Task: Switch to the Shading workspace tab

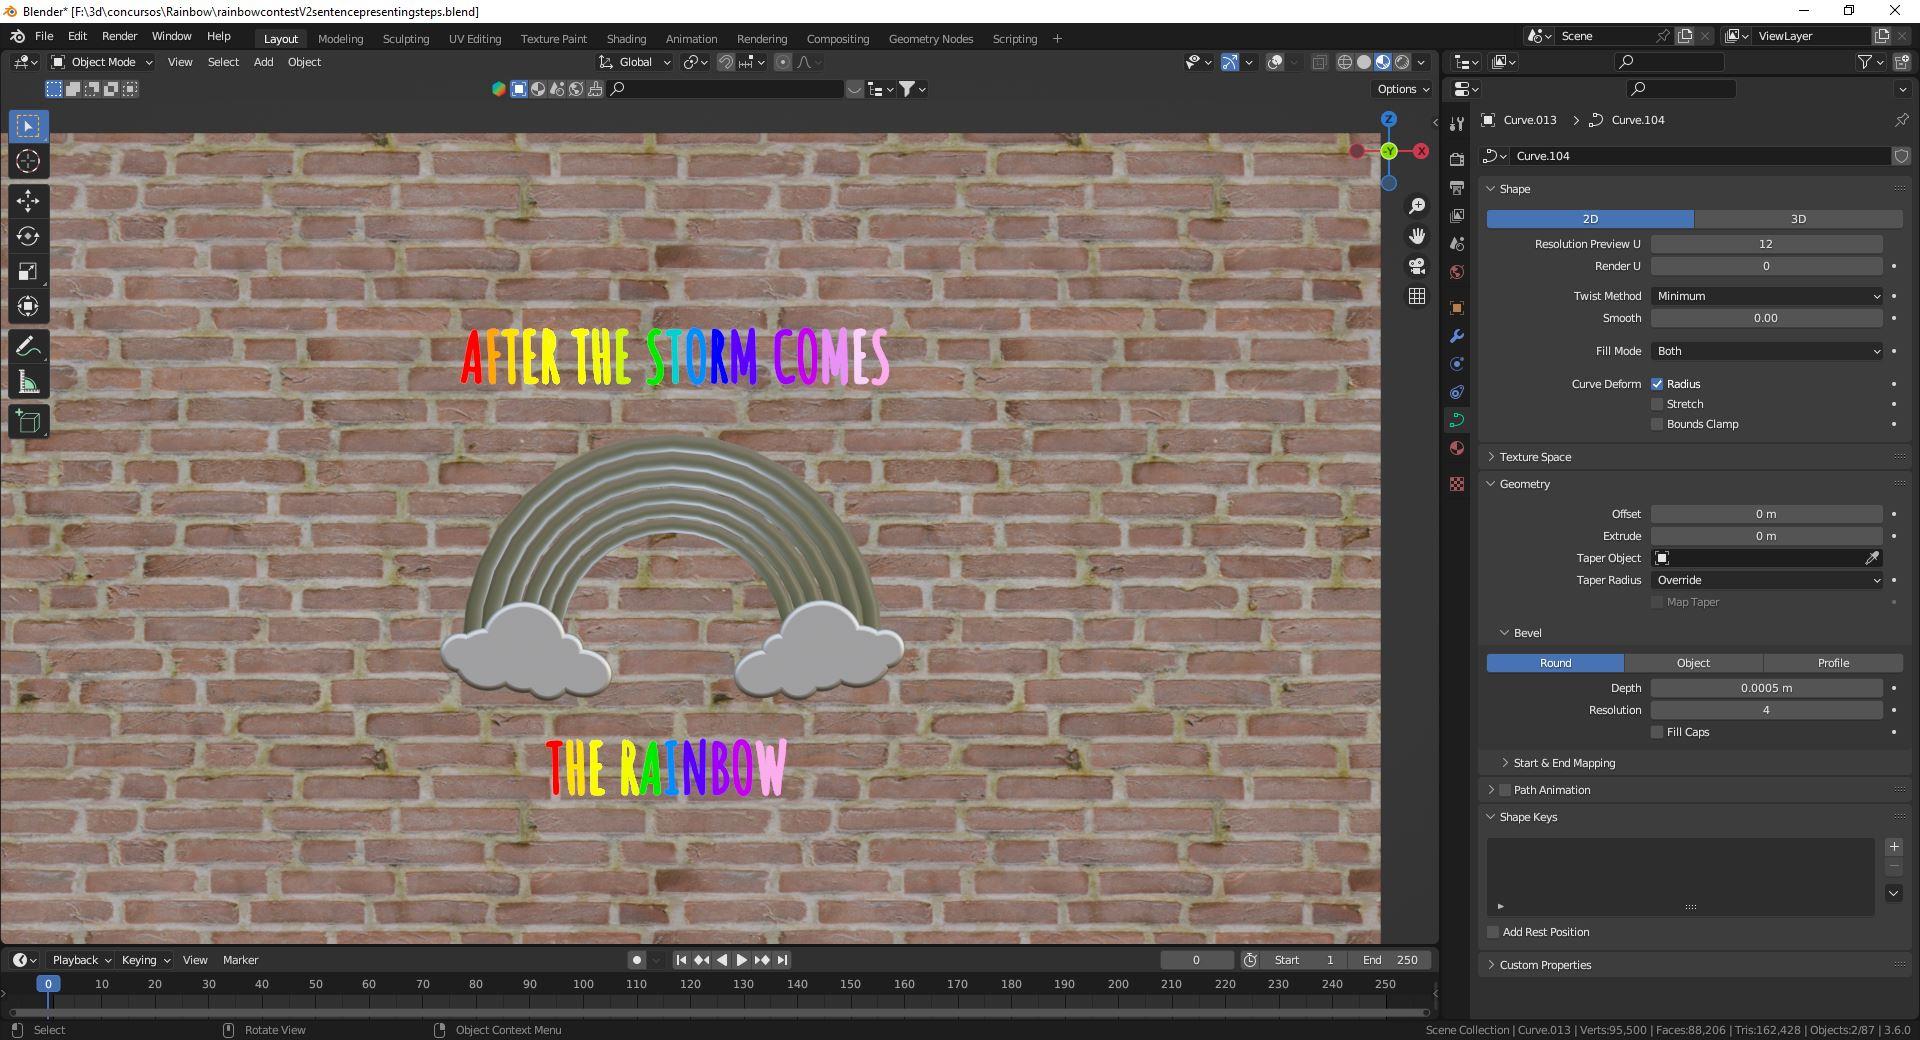Action: point(626,39)
